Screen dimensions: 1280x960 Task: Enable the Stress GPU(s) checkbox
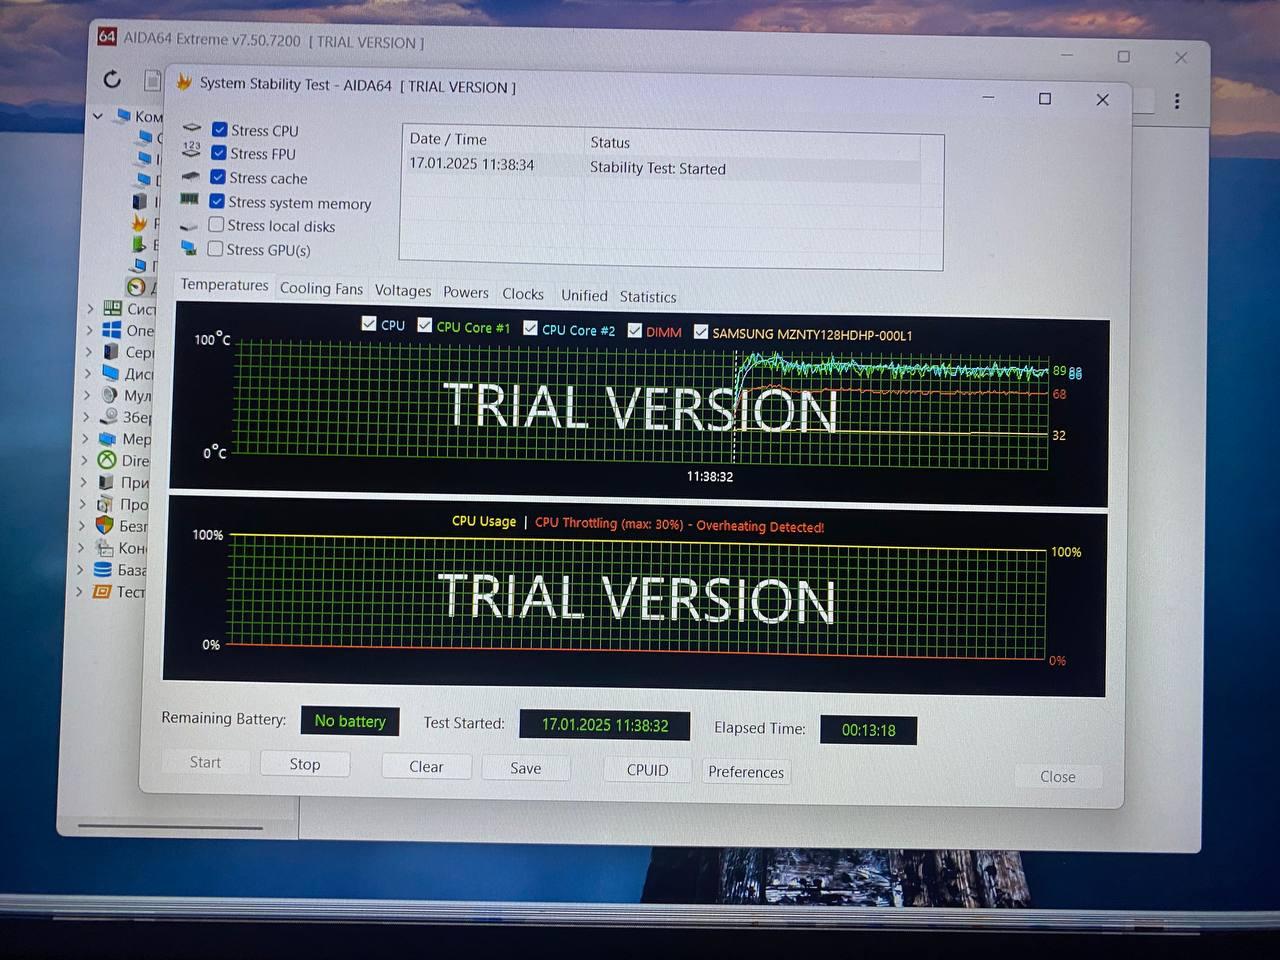(215, 249)
